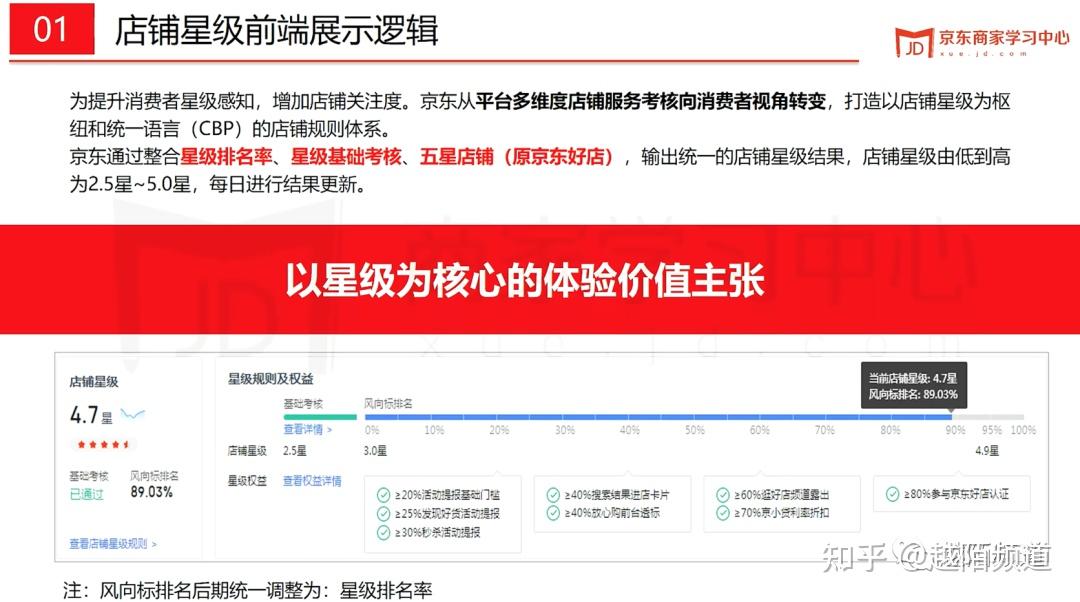Click the 店铺星级前端展示逻辑 slide title

click(276, 31)
